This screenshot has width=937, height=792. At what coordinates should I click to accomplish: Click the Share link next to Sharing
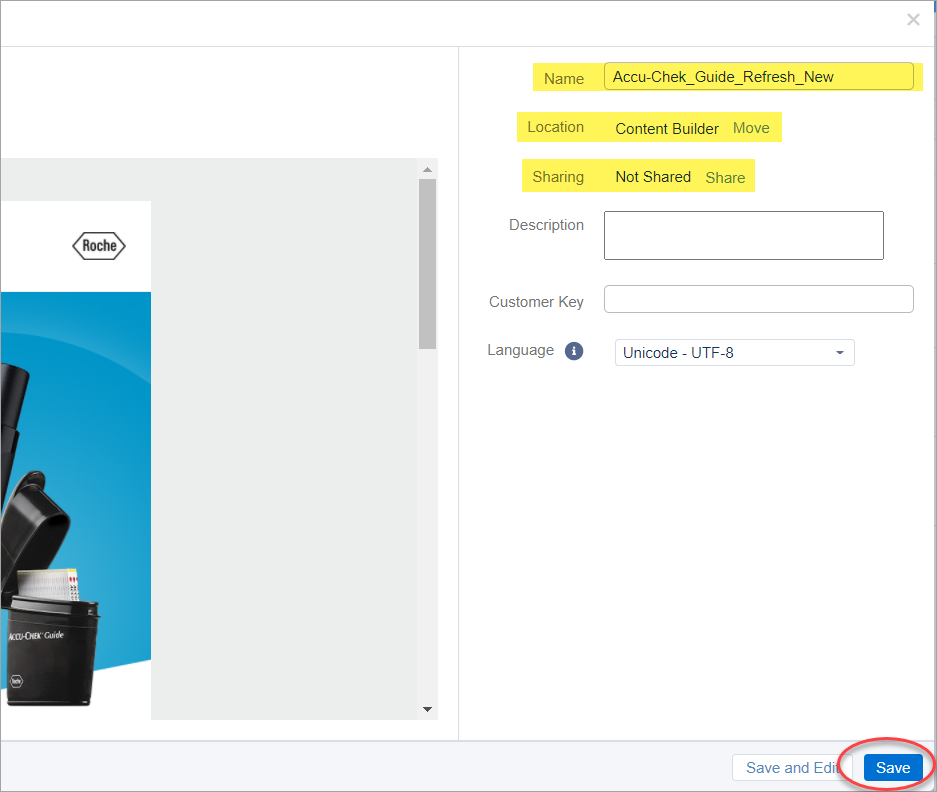pos(725,178)
